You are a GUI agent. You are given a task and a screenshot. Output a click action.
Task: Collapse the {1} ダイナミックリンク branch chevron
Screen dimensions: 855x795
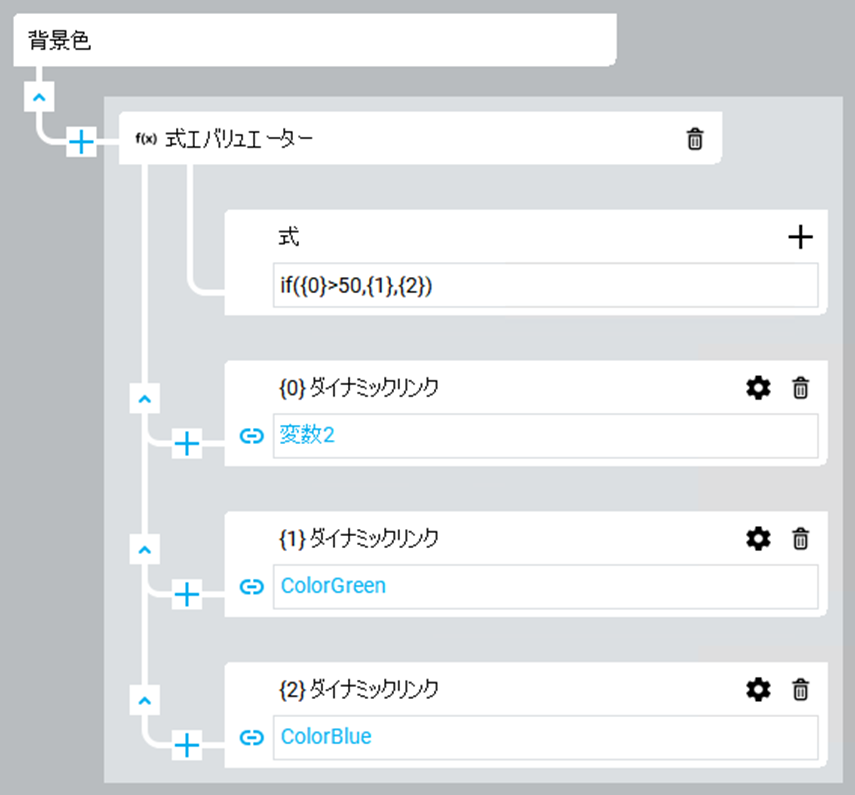click(146, 549)
